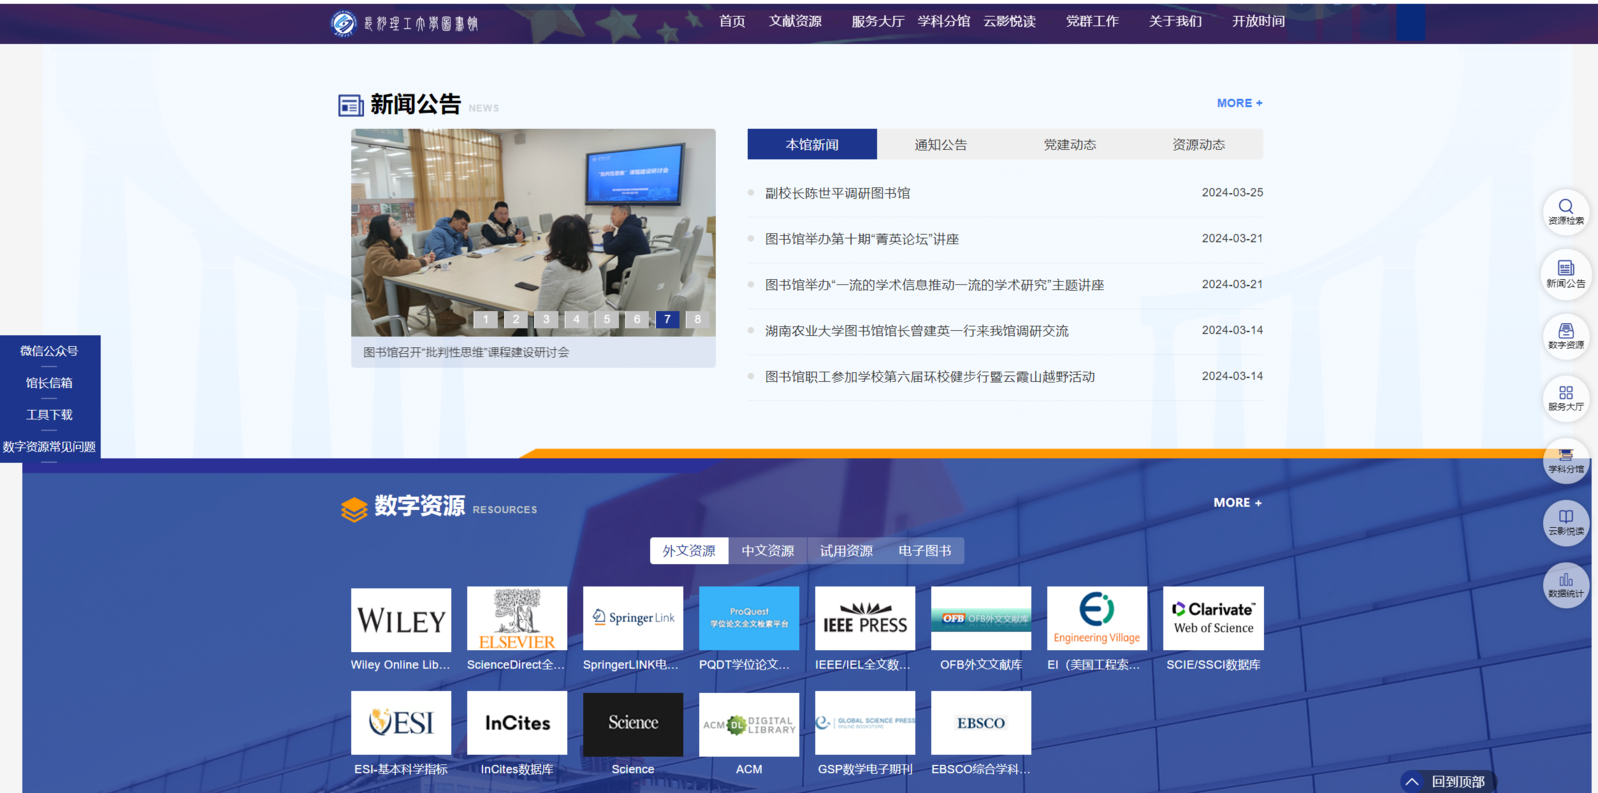This screenshot has height=793, width=1598.
Task: Click the 回到顶部 up-arrow icon
Action: click(1412, 782)
